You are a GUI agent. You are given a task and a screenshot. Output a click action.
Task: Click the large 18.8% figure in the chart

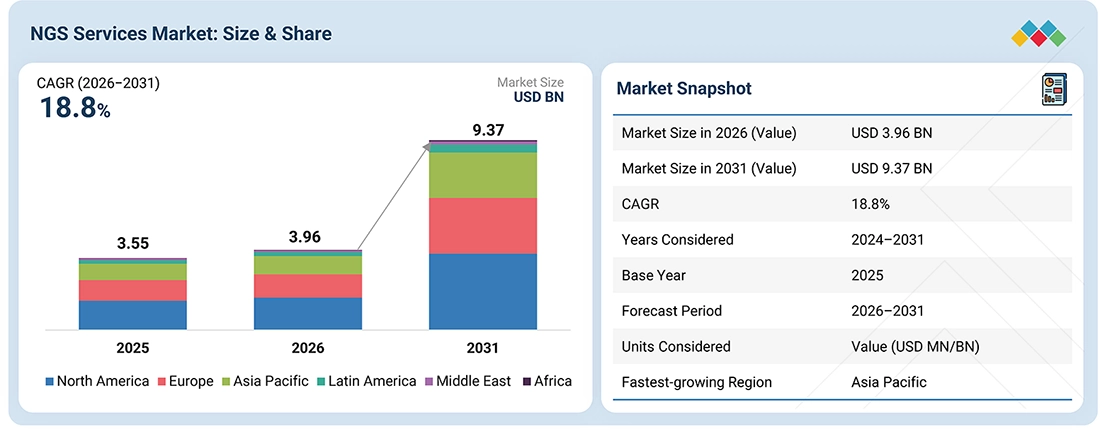click(x=75, y=109)
